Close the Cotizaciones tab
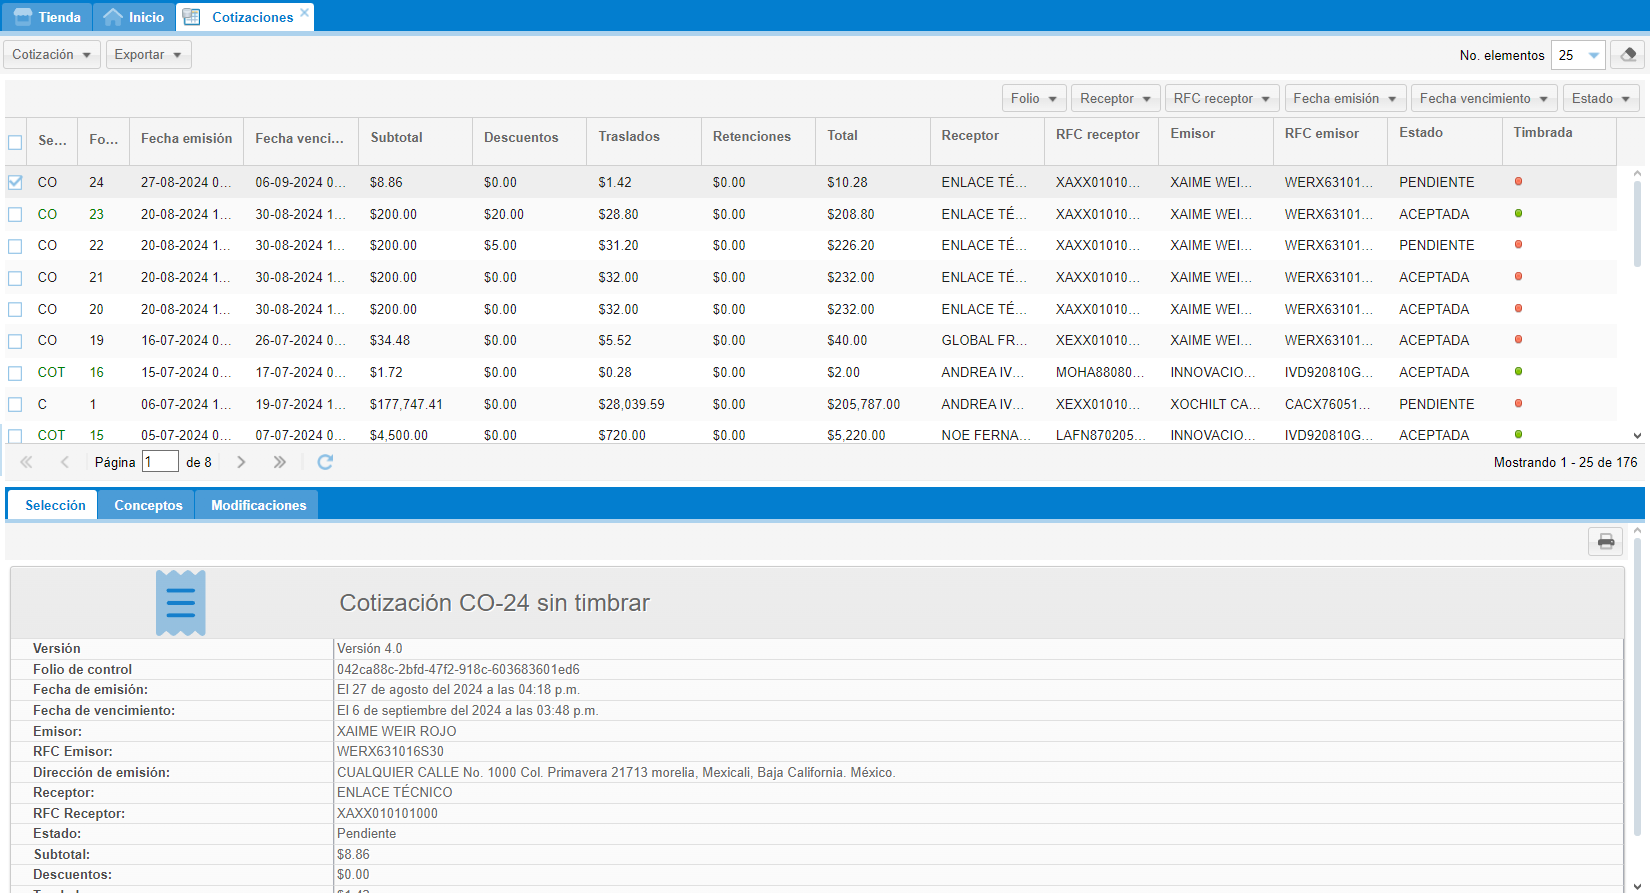The width and height of the screenshot is (1650, 893). (305, 13)
